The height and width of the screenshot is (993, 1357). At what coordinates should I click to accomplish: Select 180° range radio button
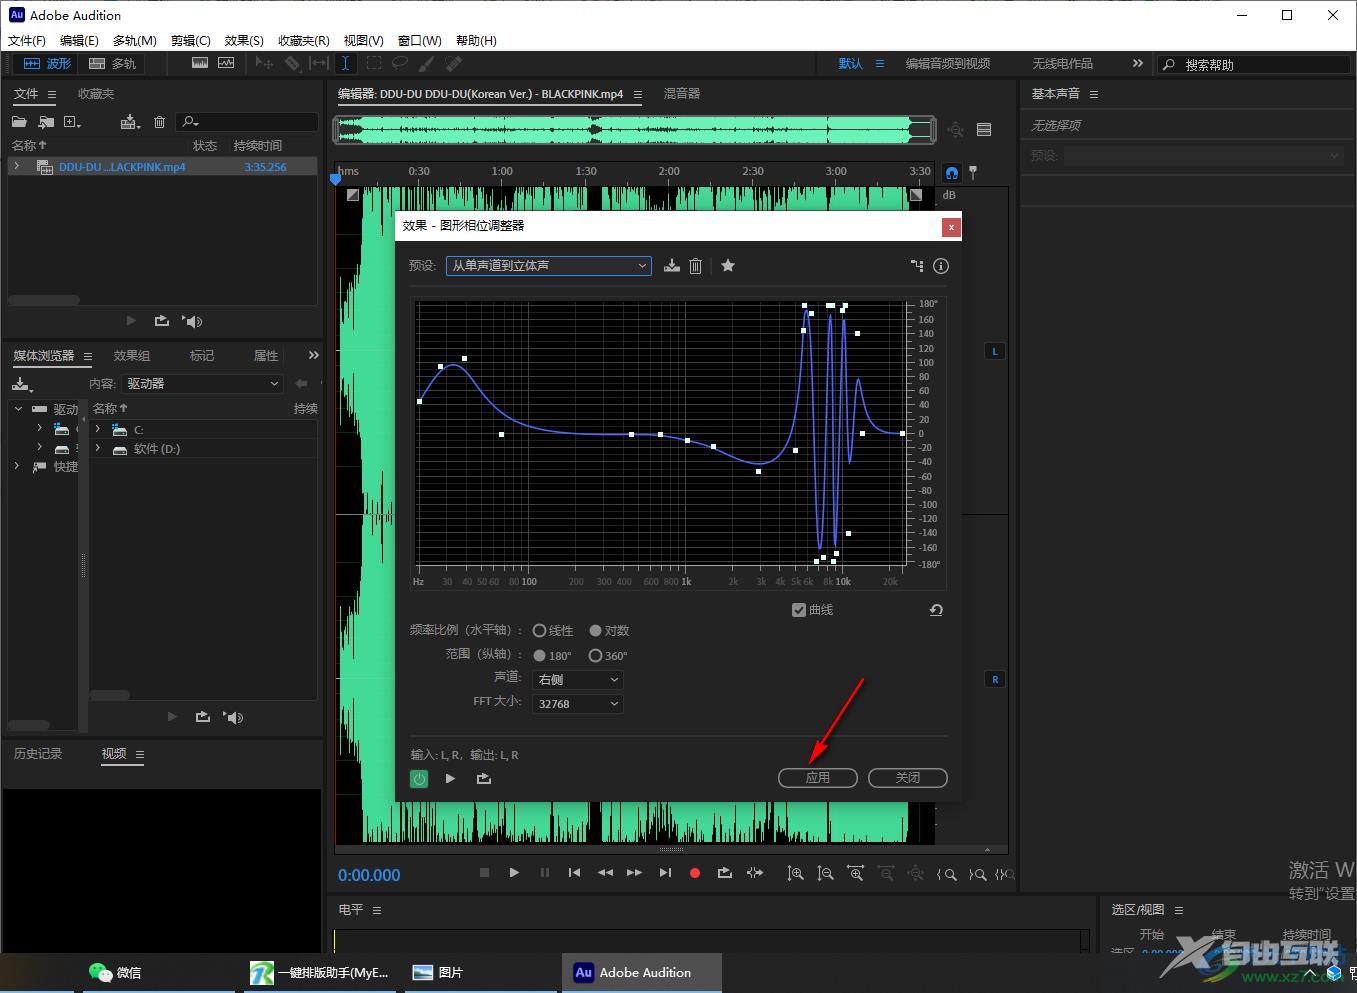click(539, 656)
